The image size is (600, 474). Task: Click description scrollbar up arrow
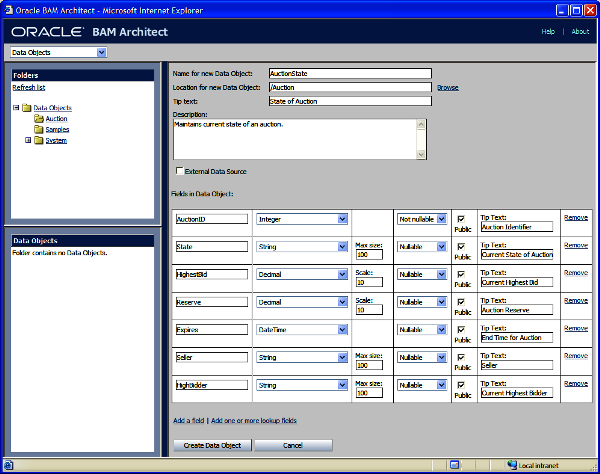point(421,124)
